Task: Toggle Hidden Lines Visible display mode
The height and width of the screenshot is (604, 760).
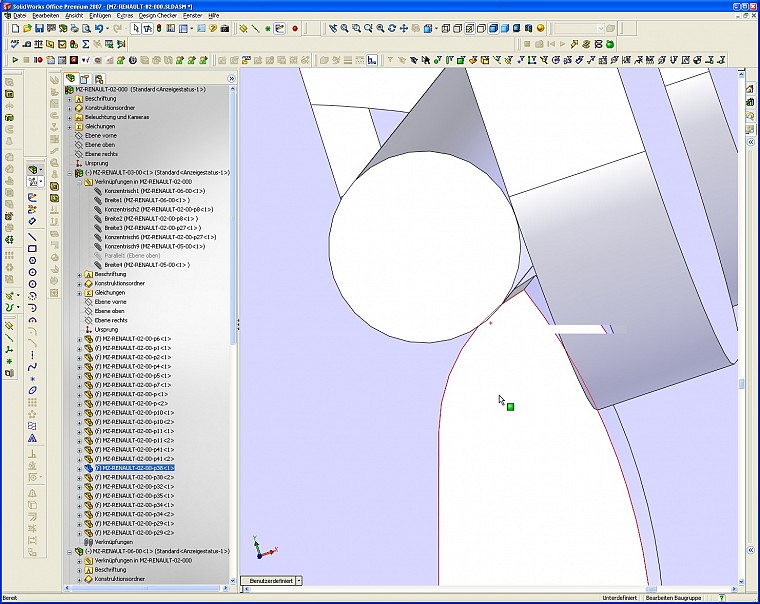Action: point(458,29)
